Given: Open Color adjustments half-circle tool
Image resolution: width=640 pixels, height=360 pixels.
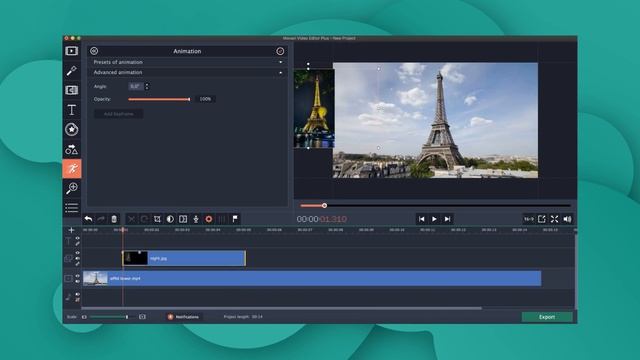Looking at the screenshot, I should point(170,219).
